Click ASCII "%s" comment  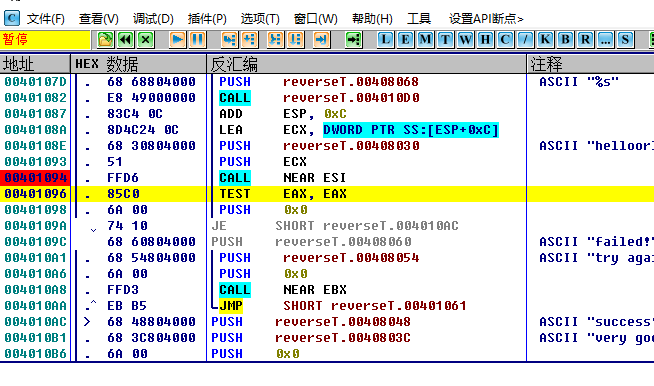pos(579,82)
